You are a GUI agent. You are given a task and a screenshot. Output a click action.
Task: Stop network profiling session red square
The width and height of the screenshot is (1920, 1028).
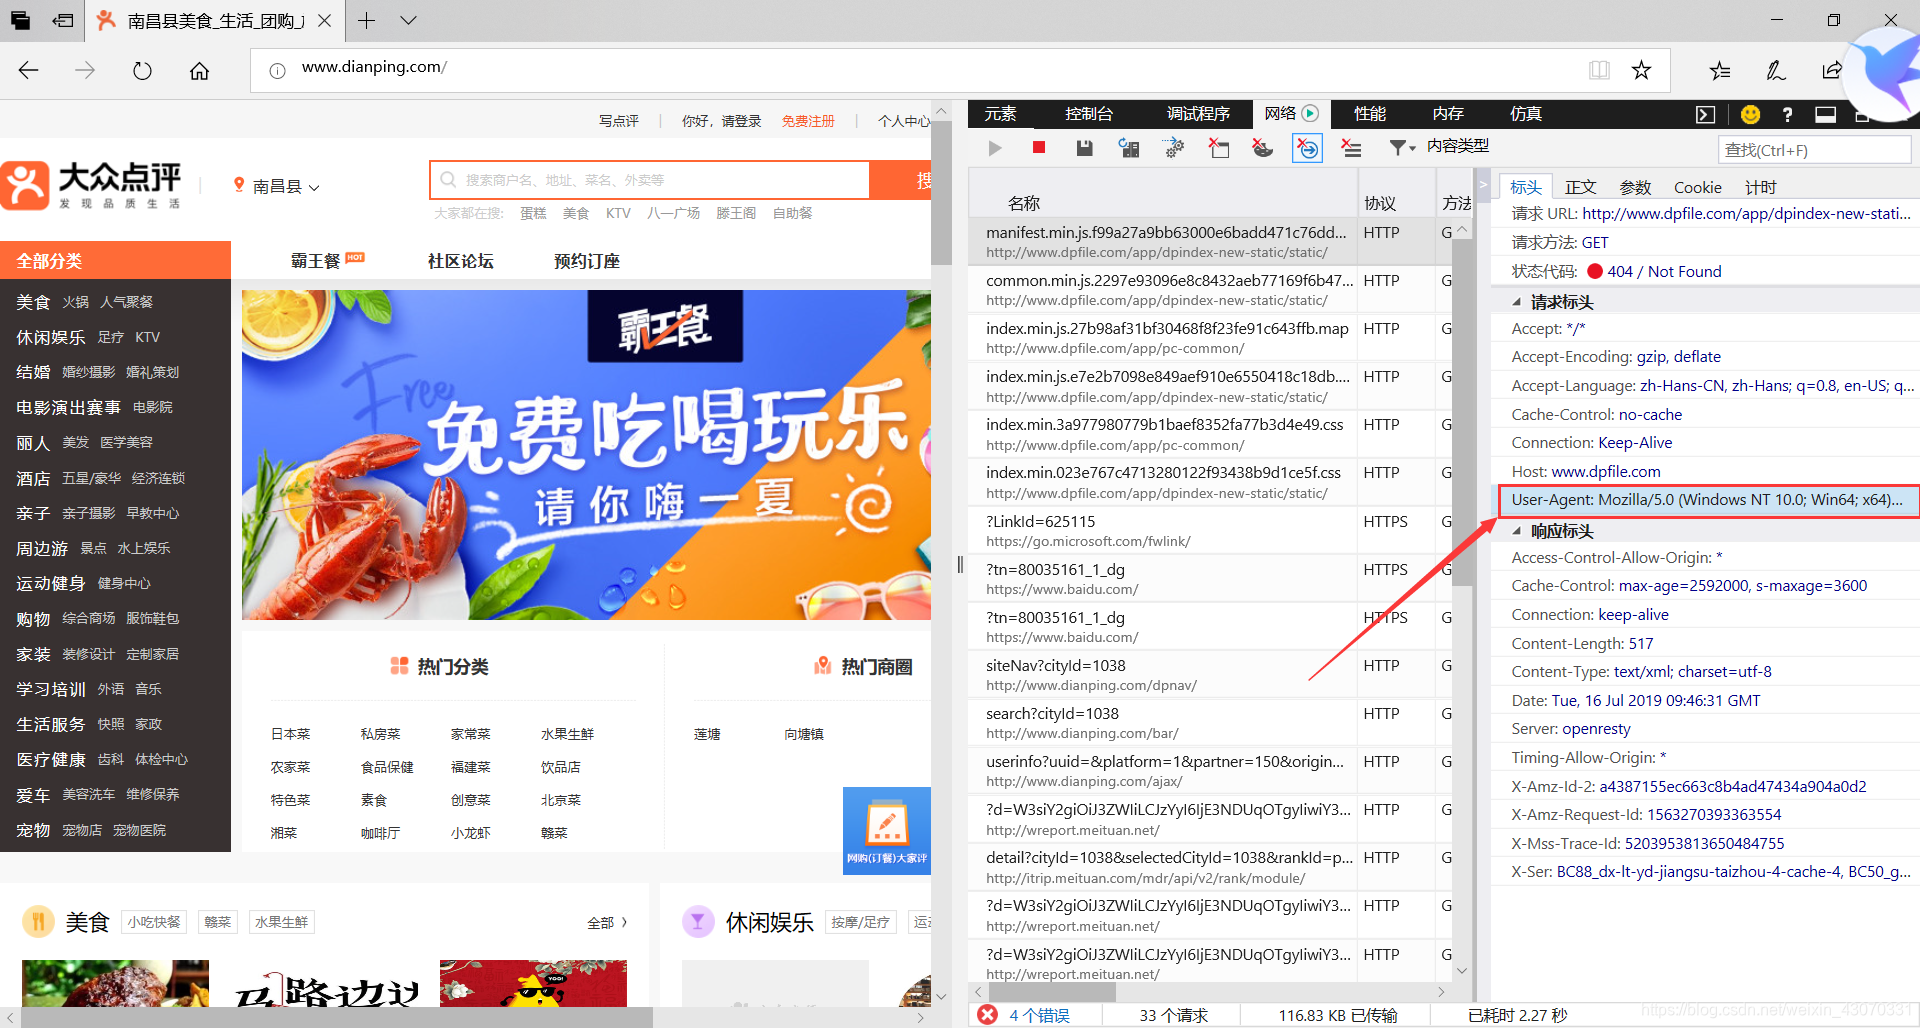tap(1039, 148)
